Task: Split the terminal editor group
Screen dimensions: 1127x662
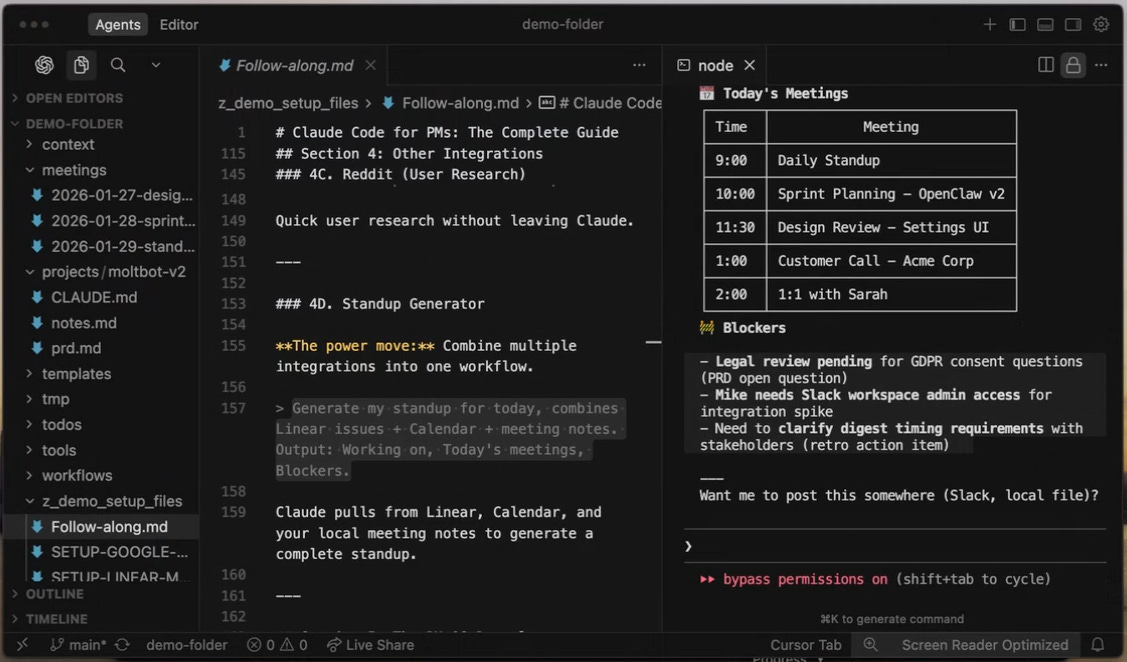Action: pyautogui.click(x=1046, y=65)
